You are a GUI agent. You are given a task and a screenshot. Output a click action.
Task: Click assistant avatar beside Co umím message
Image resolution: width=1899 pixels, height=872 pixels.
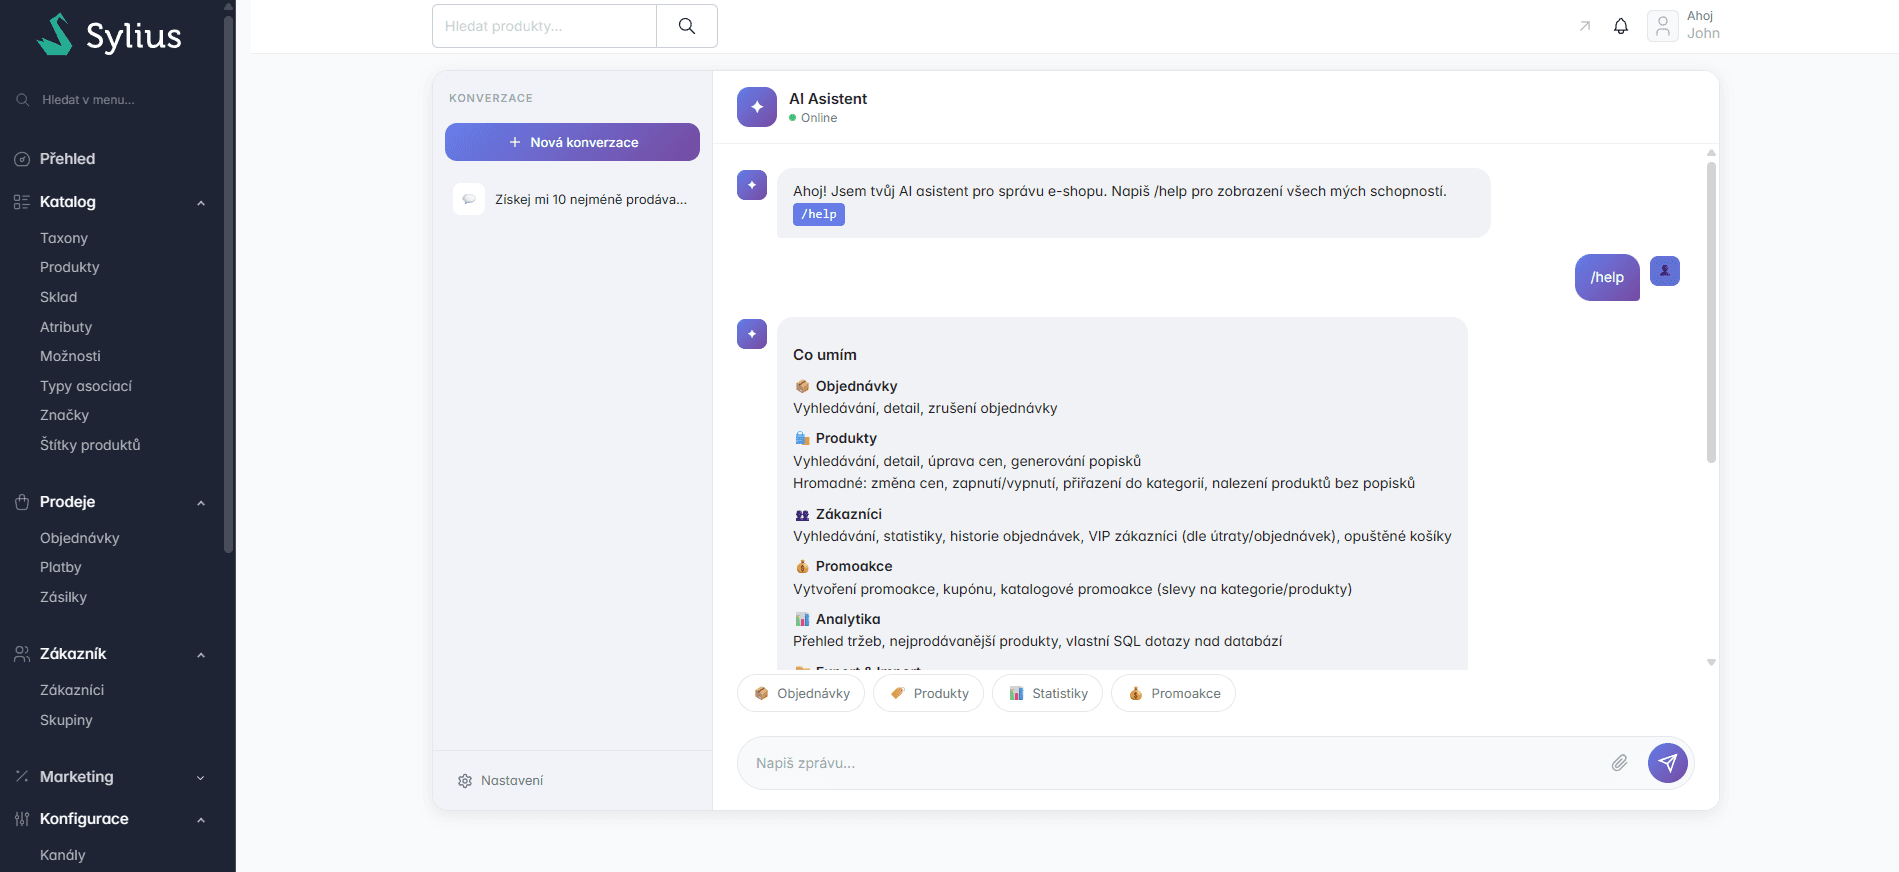coord(752,334)
